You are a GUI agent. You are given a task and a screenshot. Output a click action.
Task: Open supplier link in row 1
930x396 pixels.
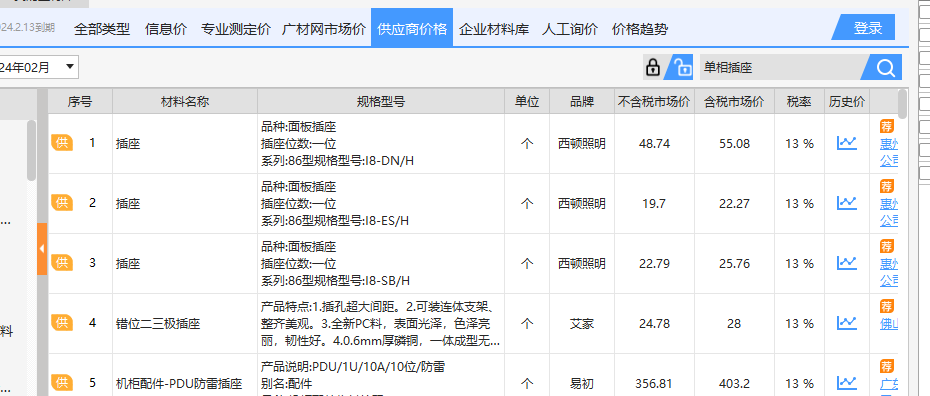888,152
